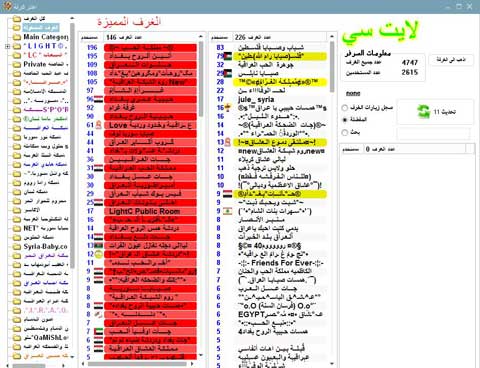Select the Syria-Baby.co tree item
This screenshot has width=480, height=368.
click(45, 247)
